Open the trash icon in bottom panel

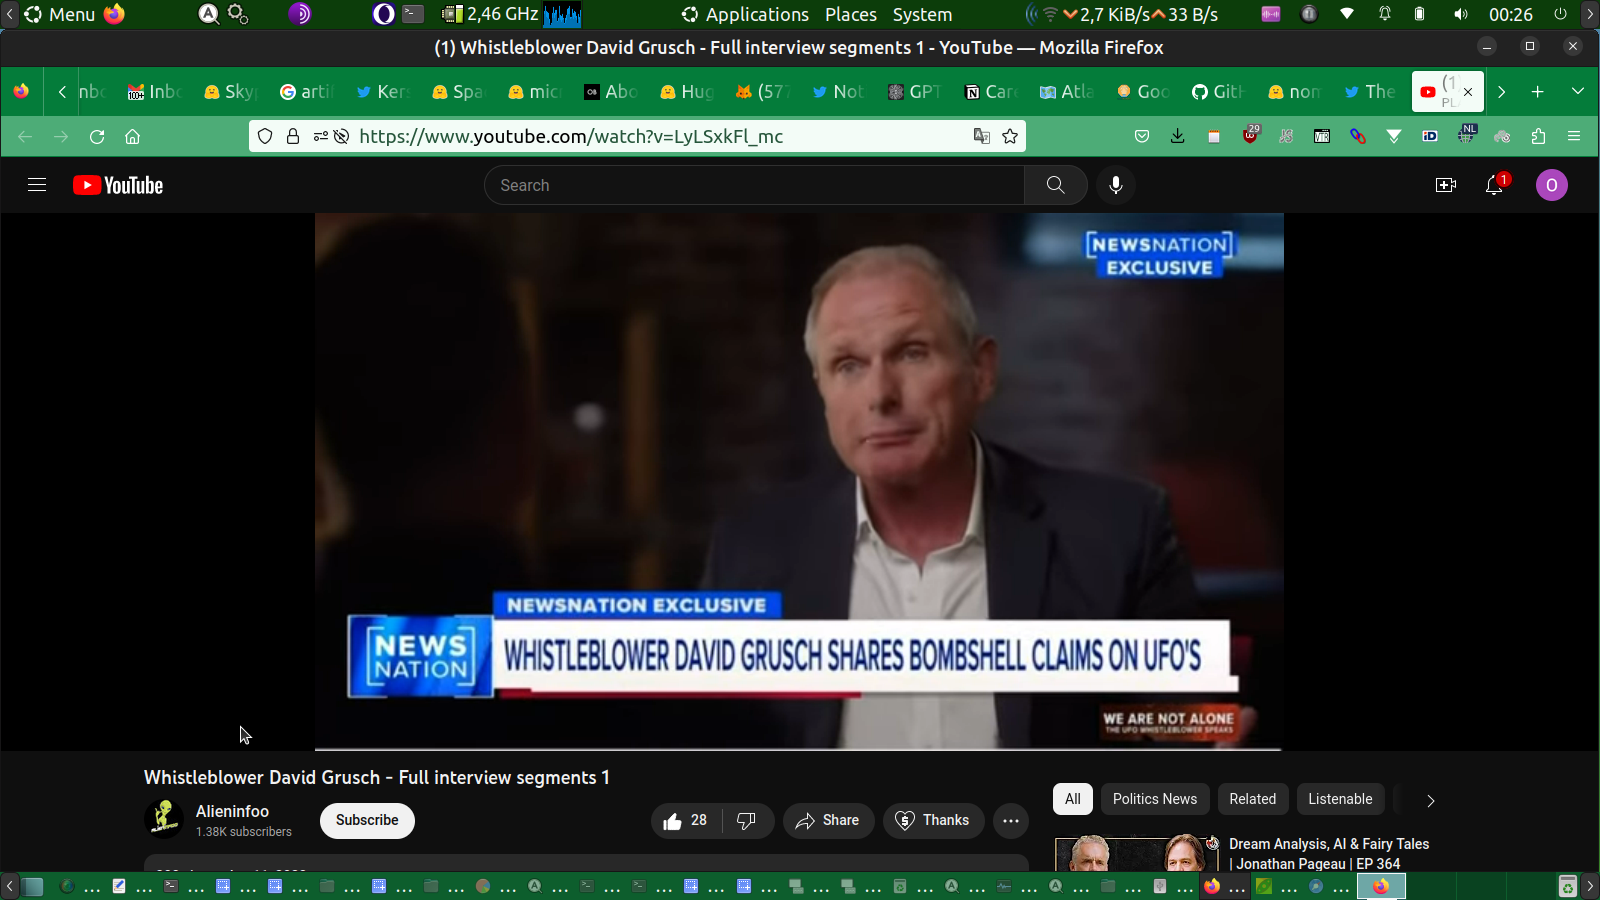click(1568, 886)
